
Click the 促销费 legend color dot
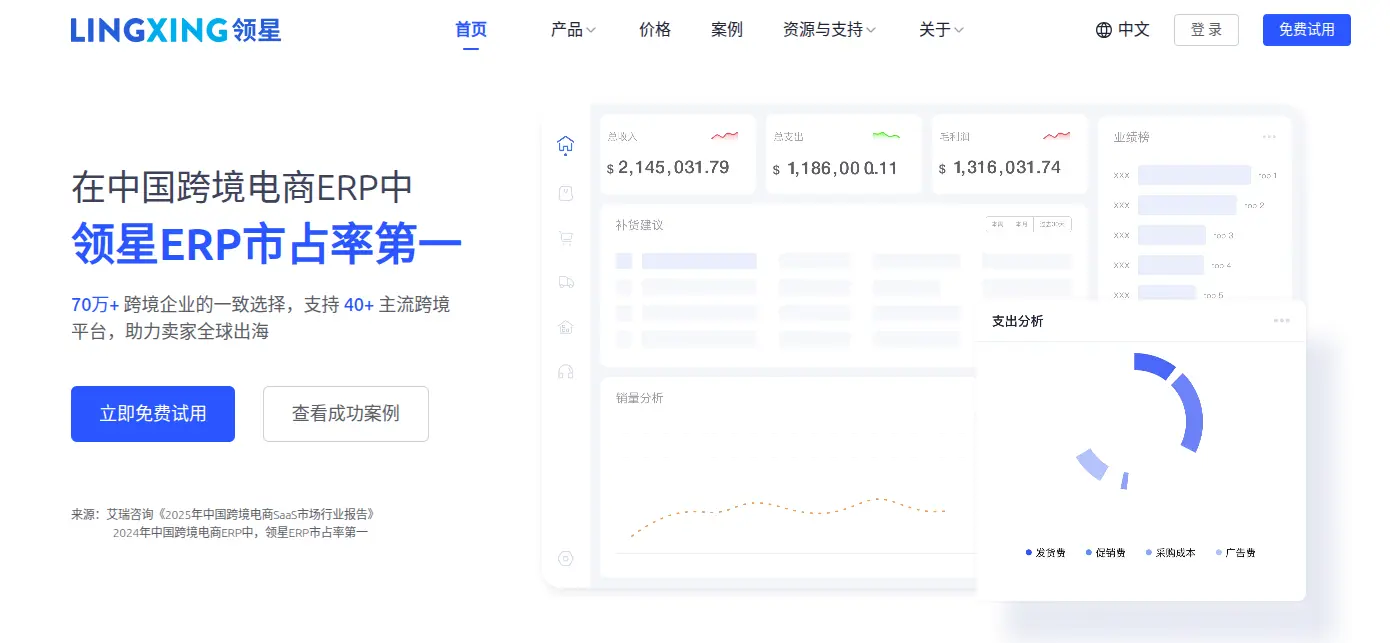coord(1089,553)
